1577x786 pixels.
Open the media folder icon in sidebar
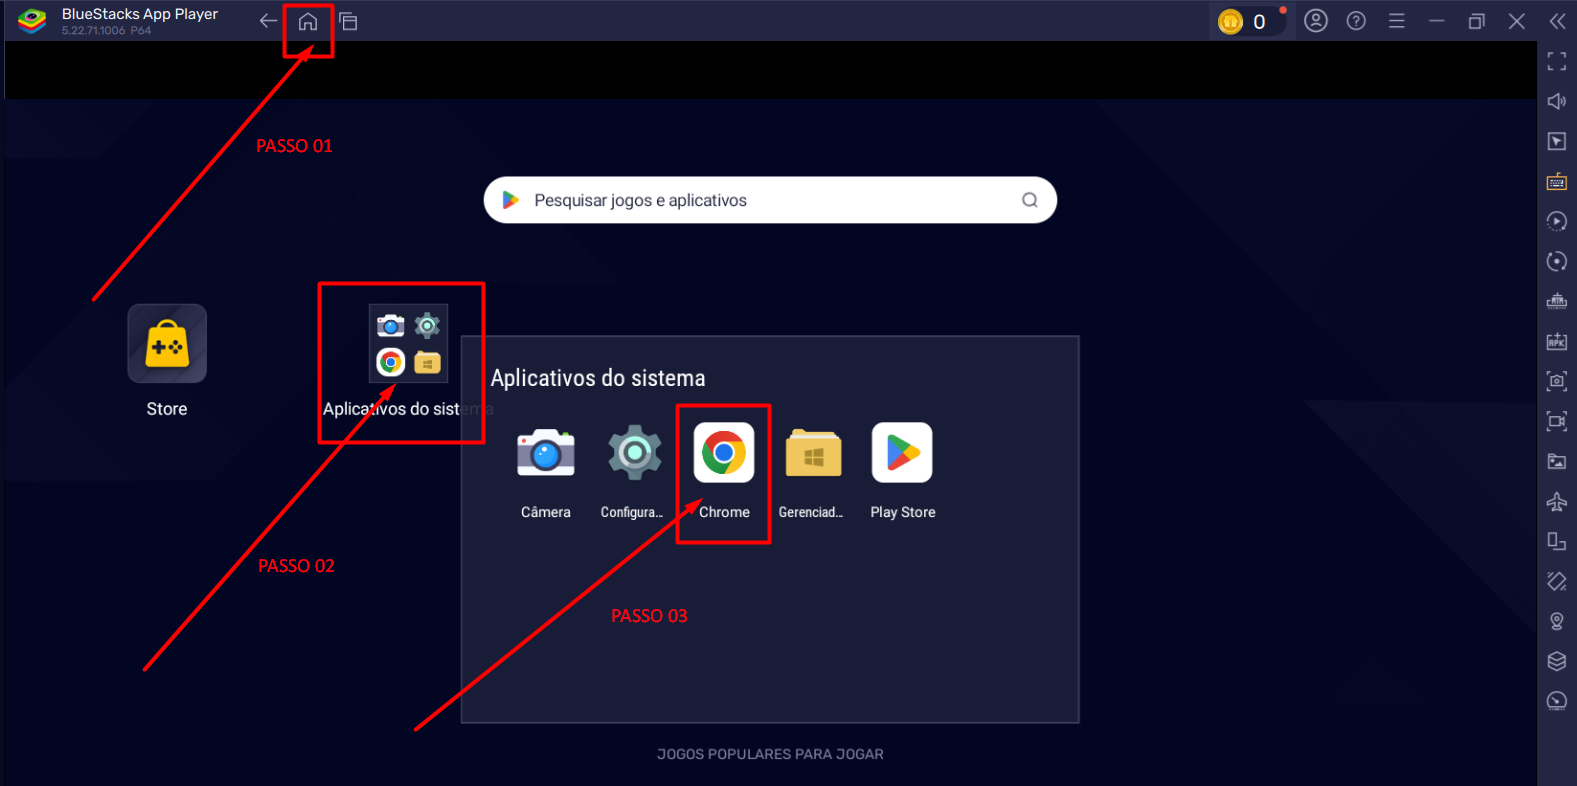tap(1557, 461)
